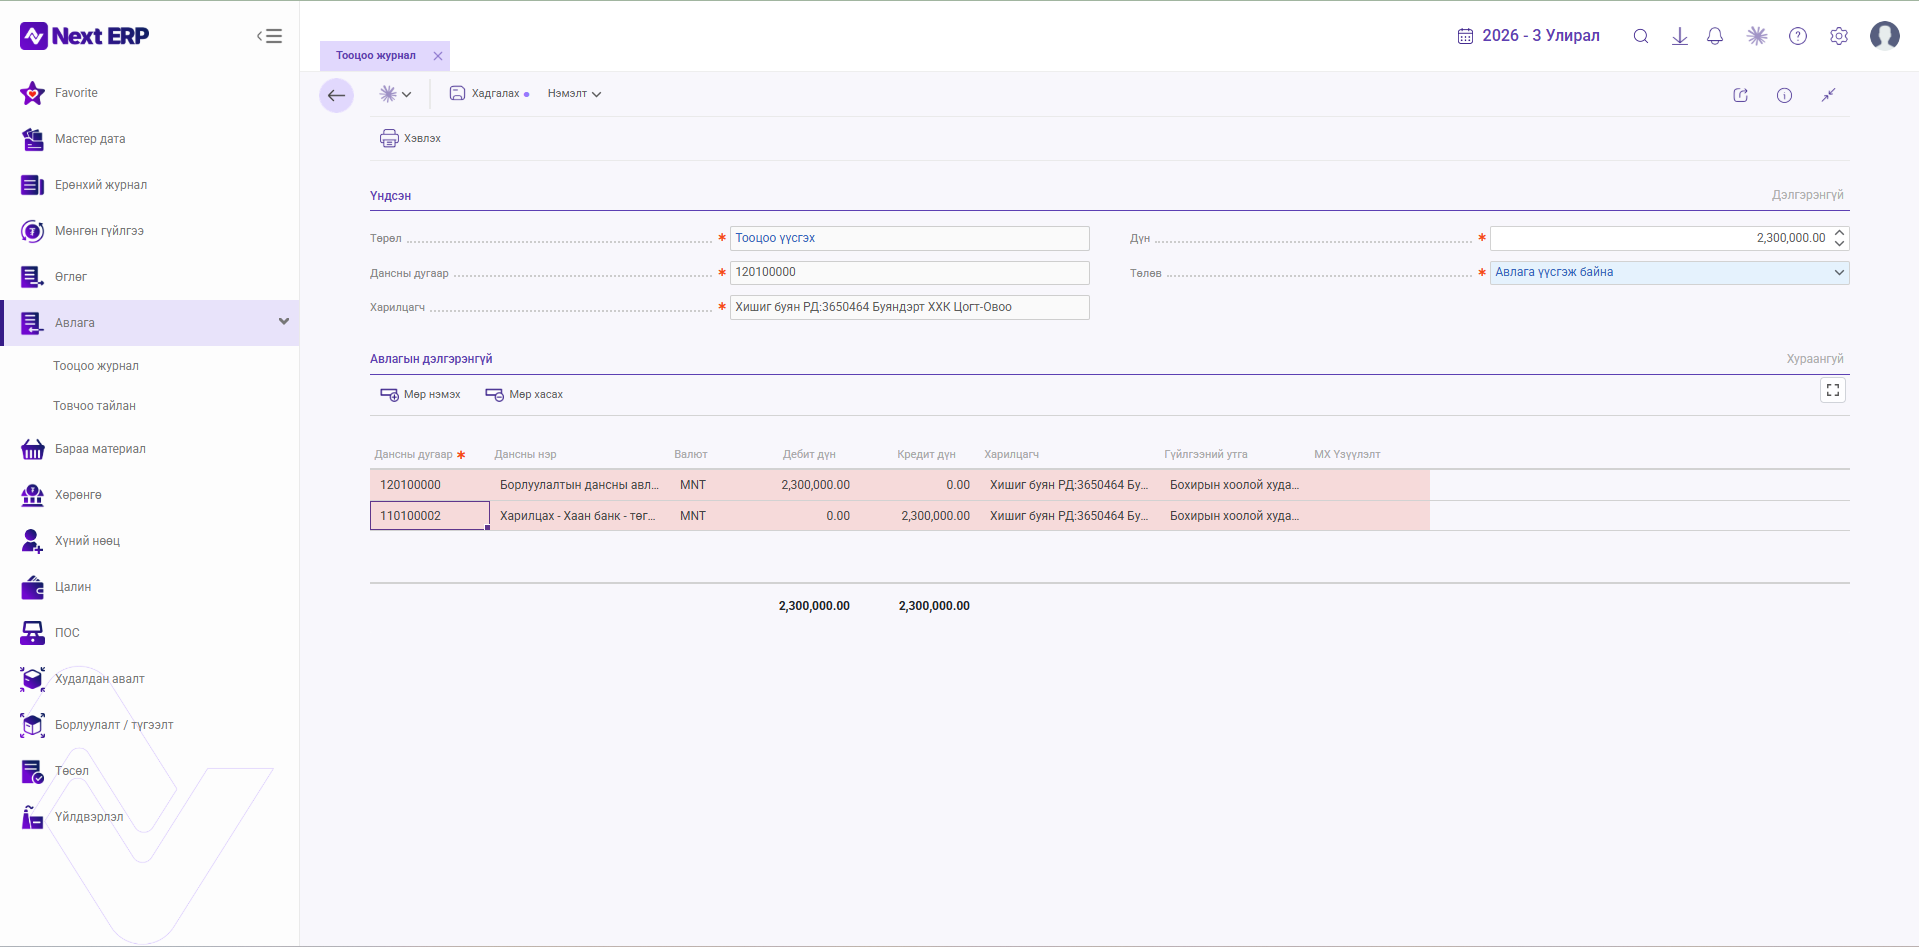Open notifications bell icon
1919x947 pixels.
[x=1715, y=36]
